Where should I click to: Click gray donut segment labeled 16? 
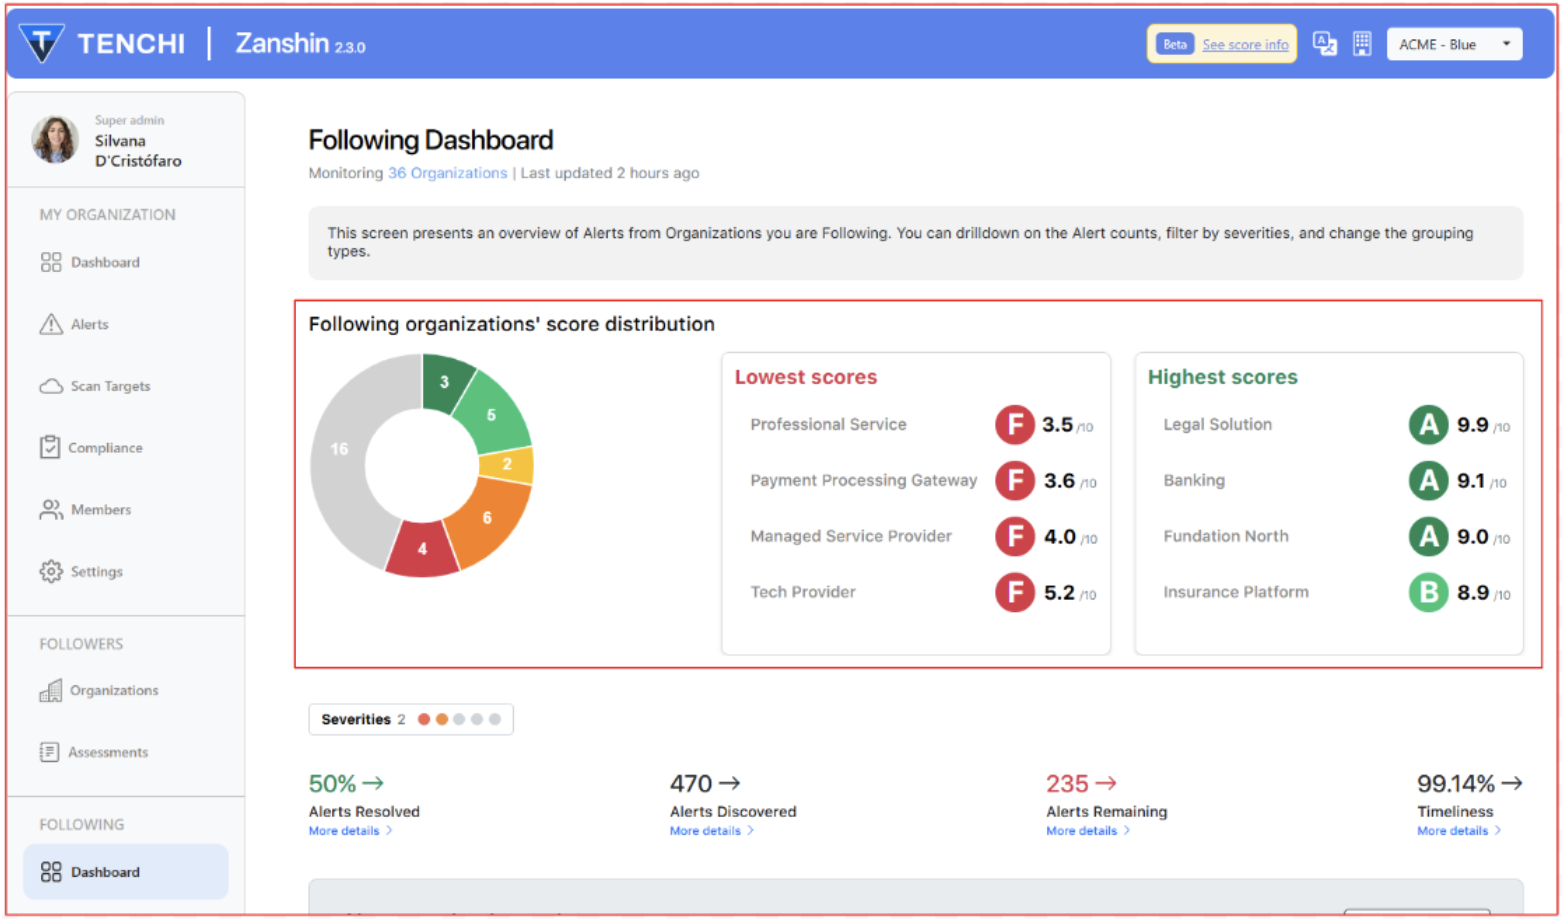point(340,449)
